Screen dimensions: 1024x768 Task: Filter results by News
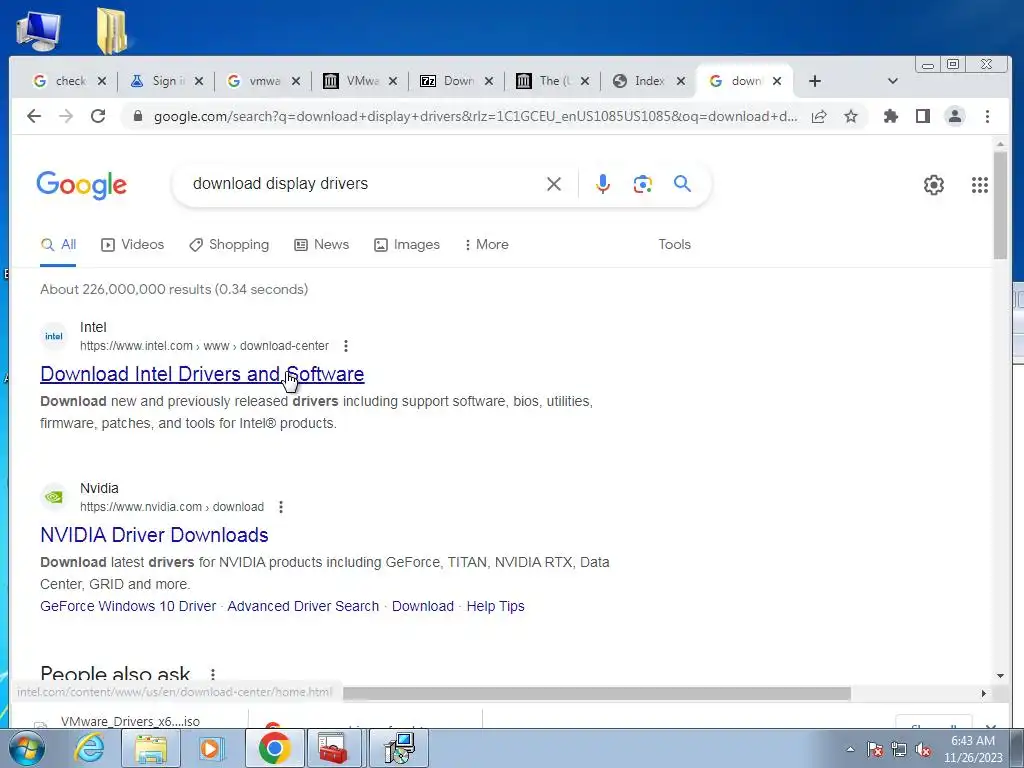tap(322, 244)
